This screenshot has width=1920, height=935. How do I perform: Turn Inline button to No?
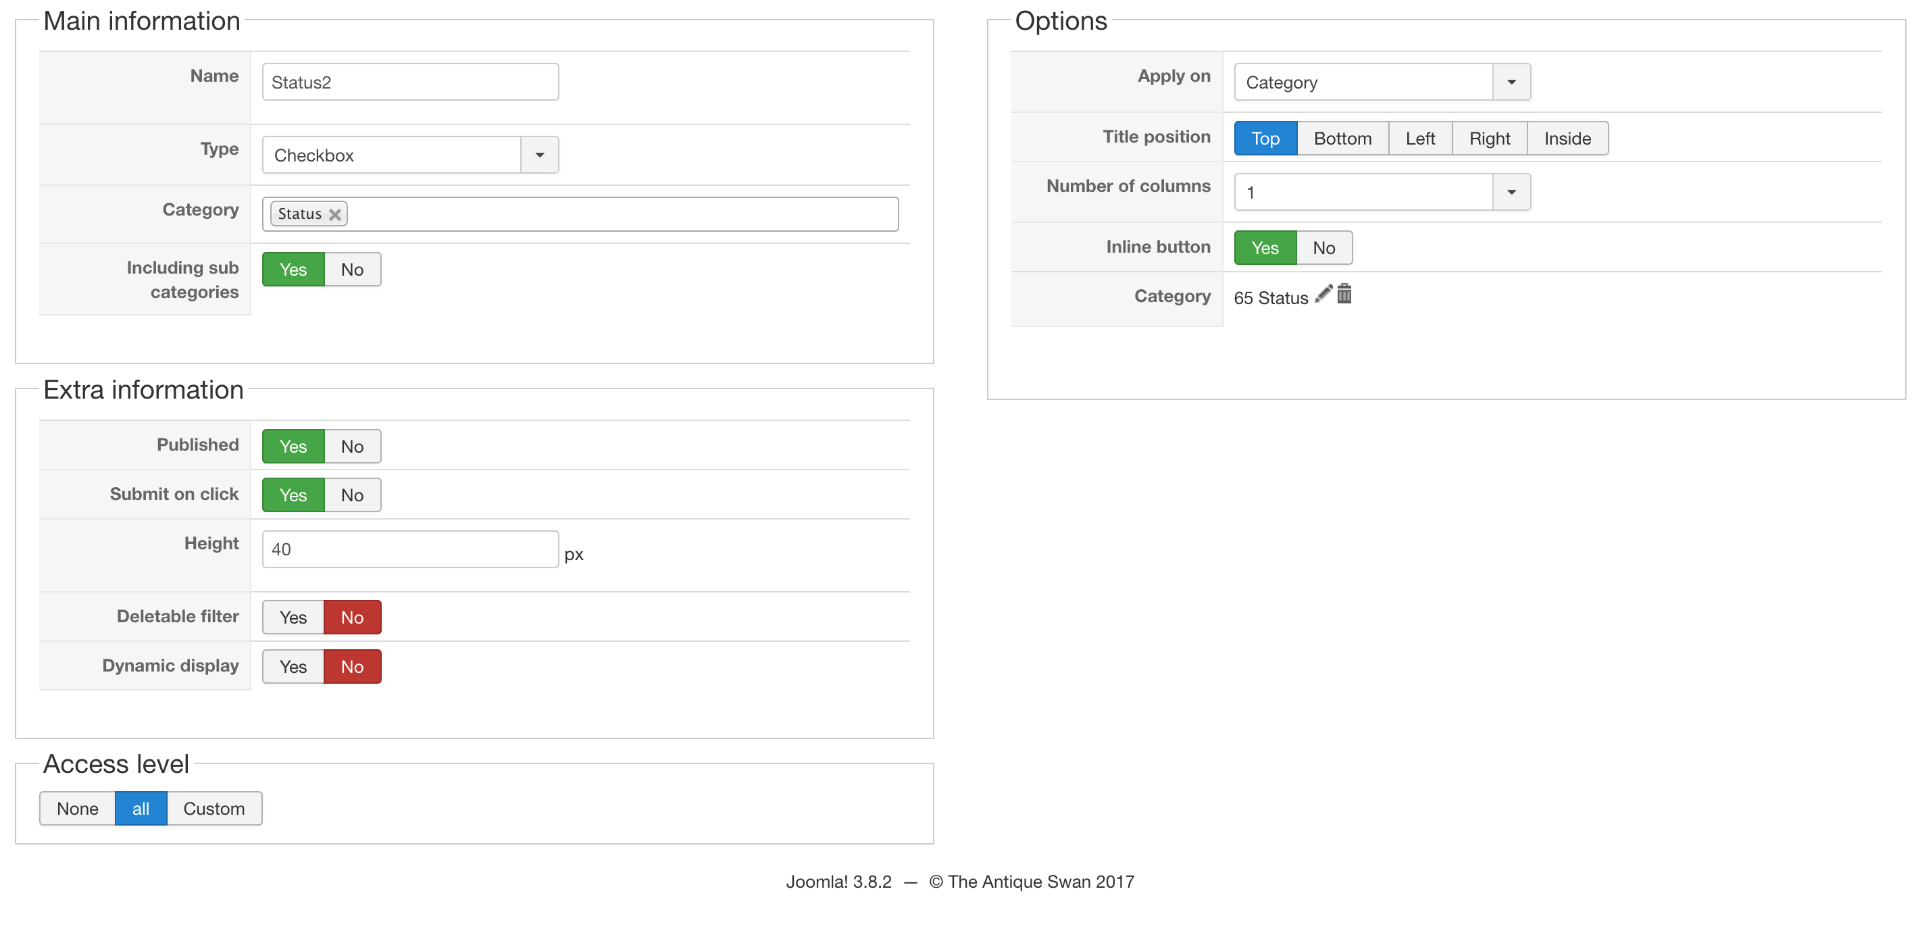[1324, 248]
